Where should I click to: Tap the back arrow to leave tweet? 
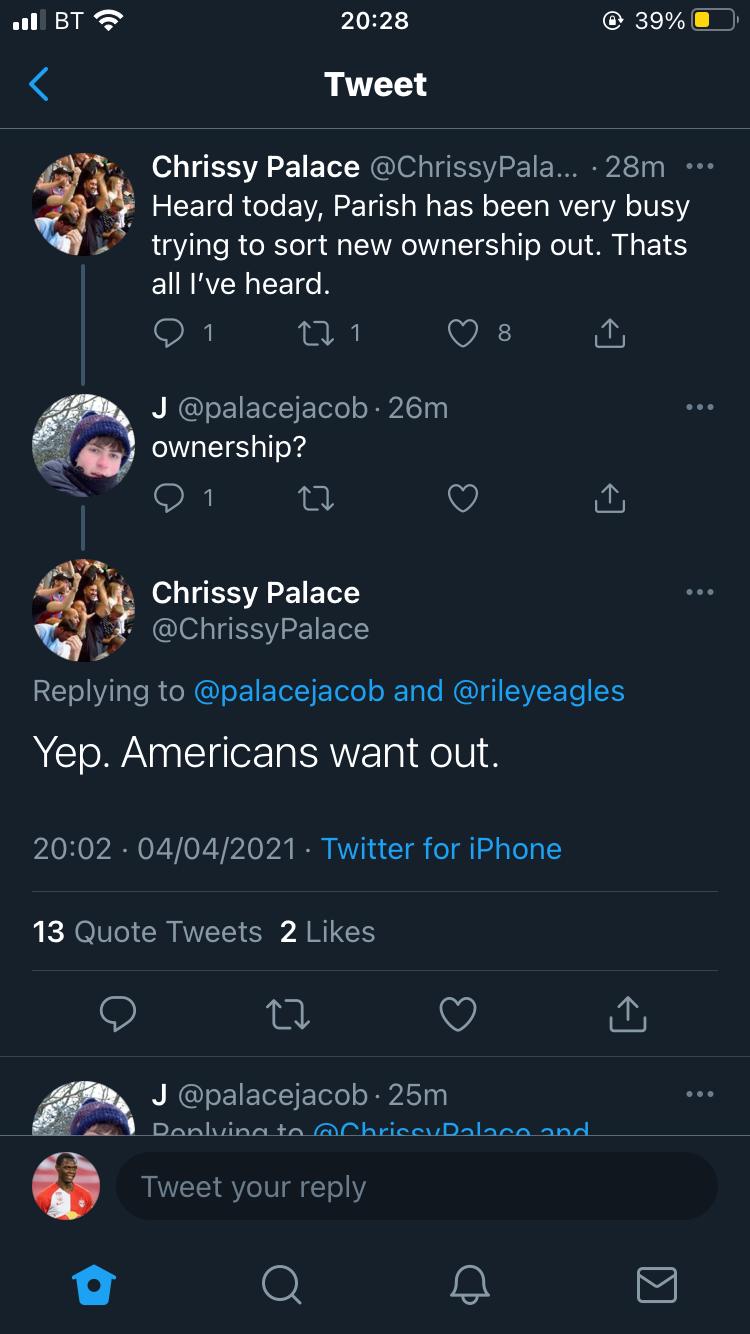(x=39, y=85)
